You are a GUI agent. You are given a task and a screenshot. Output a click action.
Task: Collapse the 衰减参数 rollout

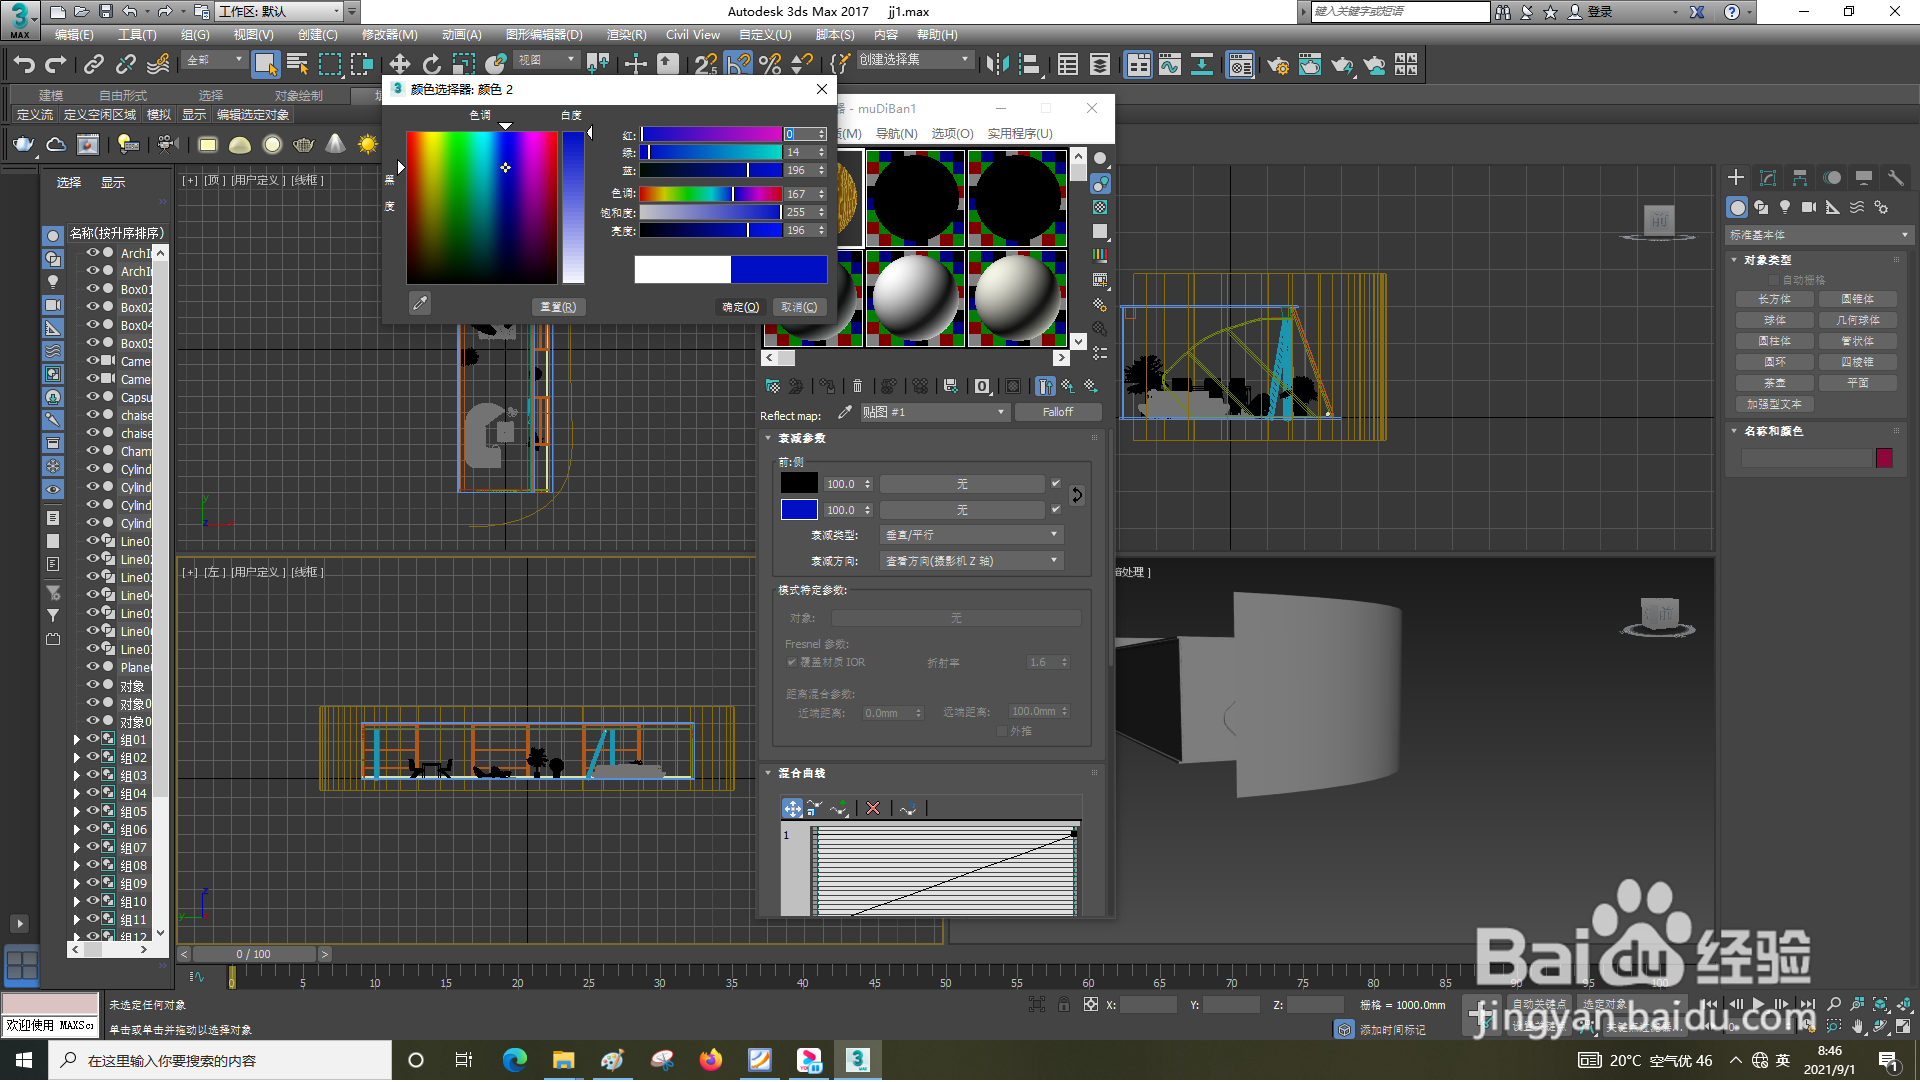pyautogui.click(x=801, y=438)
